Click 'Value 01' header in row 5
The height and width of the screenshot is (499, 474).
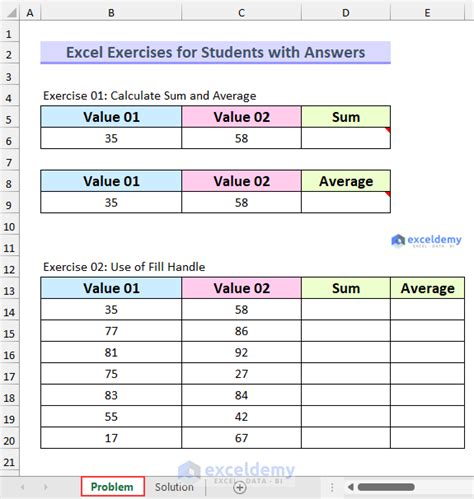[111, 117]
